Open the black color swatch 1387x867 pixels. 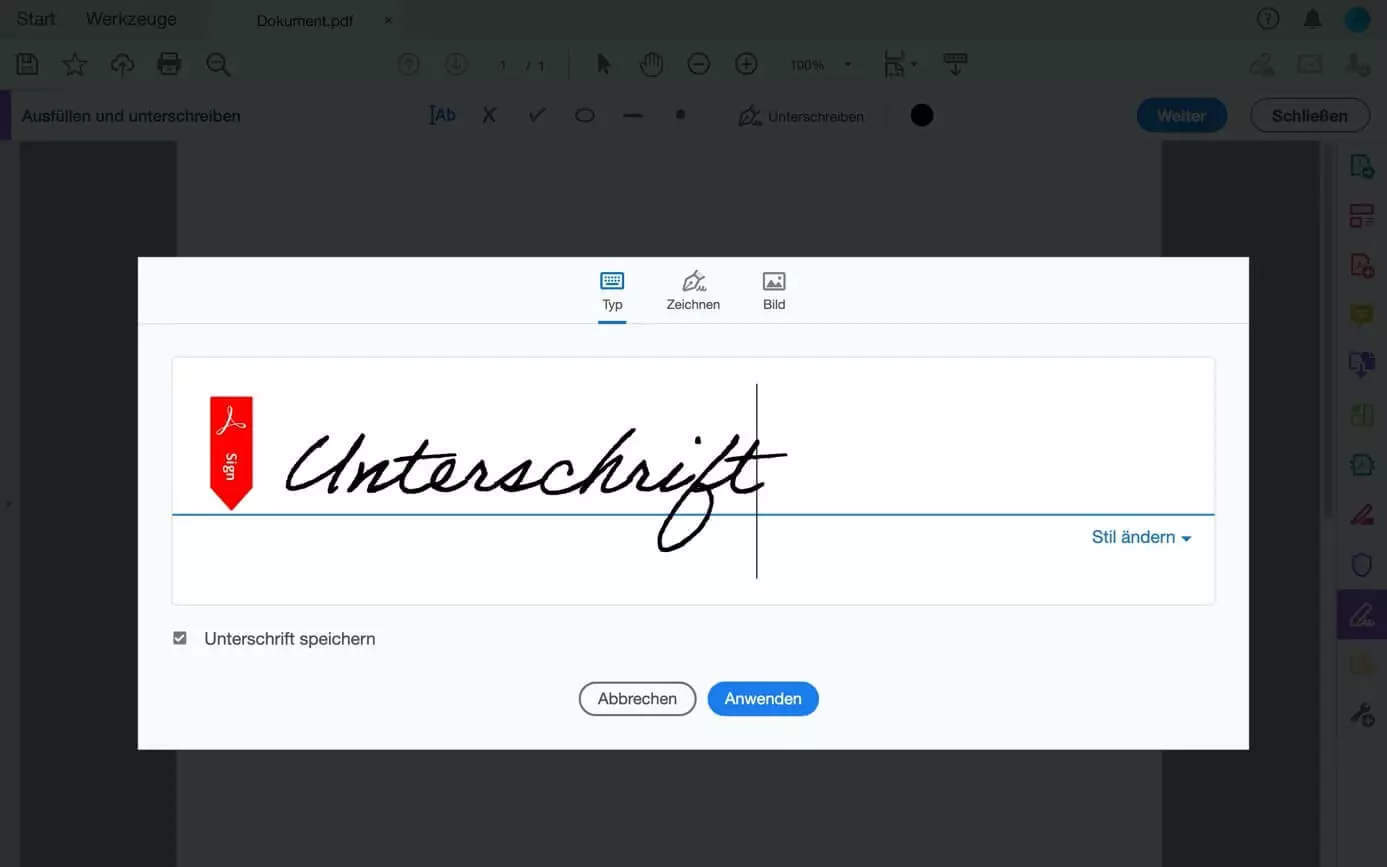pos(922,115)
